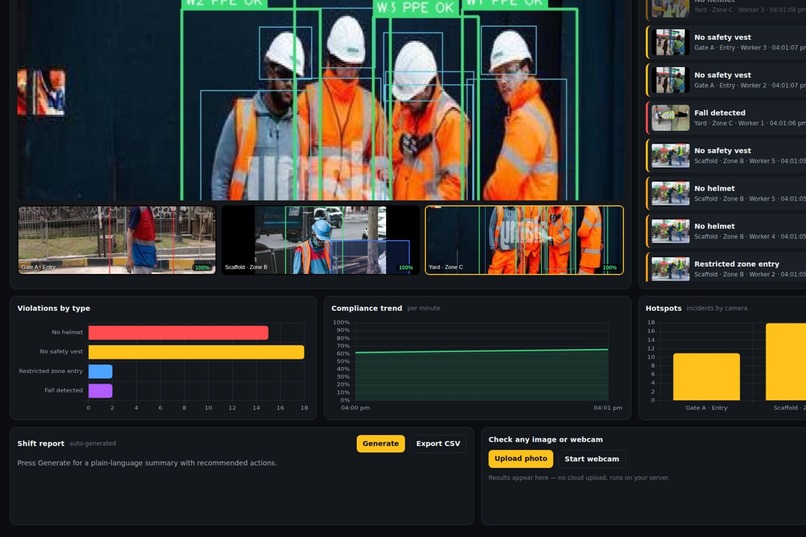
Task: View the Restricted zone entry alert snapshot thumbnail
Action: tap(670, 269)
